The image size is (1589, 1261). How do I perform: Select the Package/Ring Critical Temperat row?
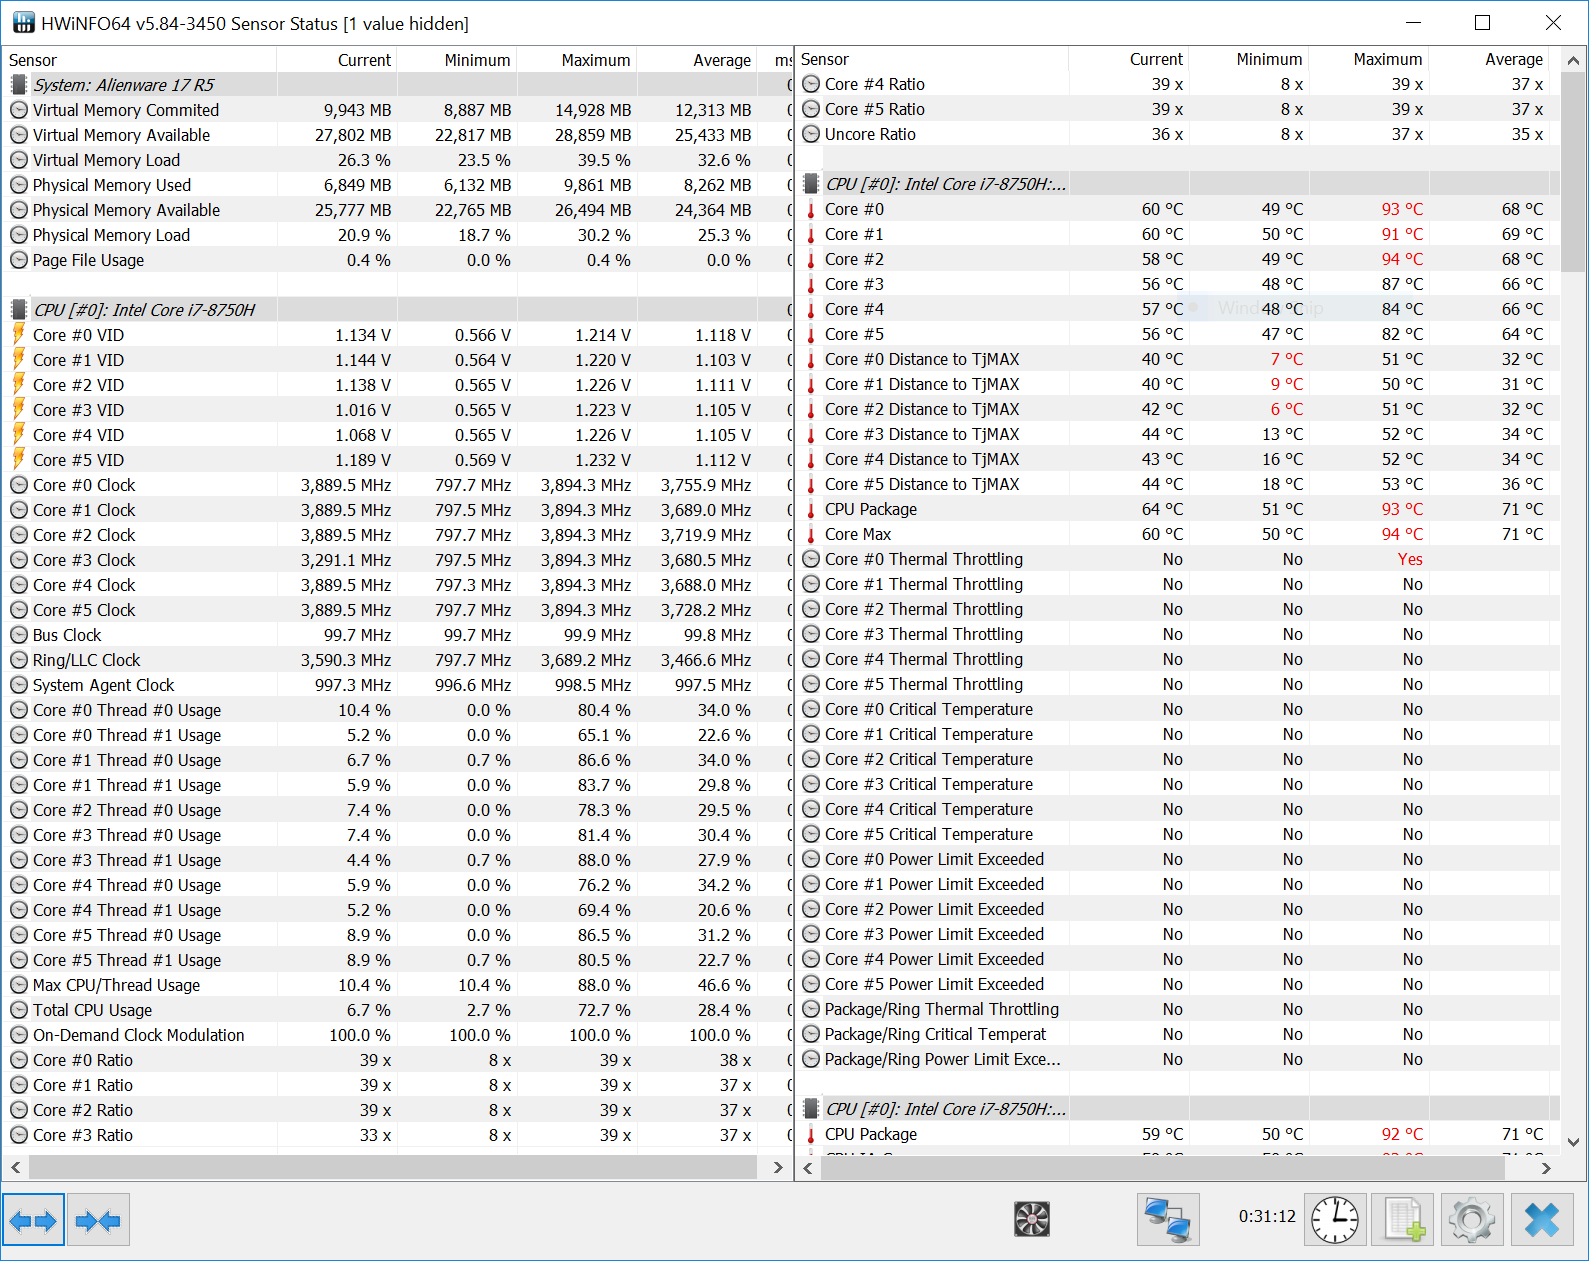[1179, 1034]
